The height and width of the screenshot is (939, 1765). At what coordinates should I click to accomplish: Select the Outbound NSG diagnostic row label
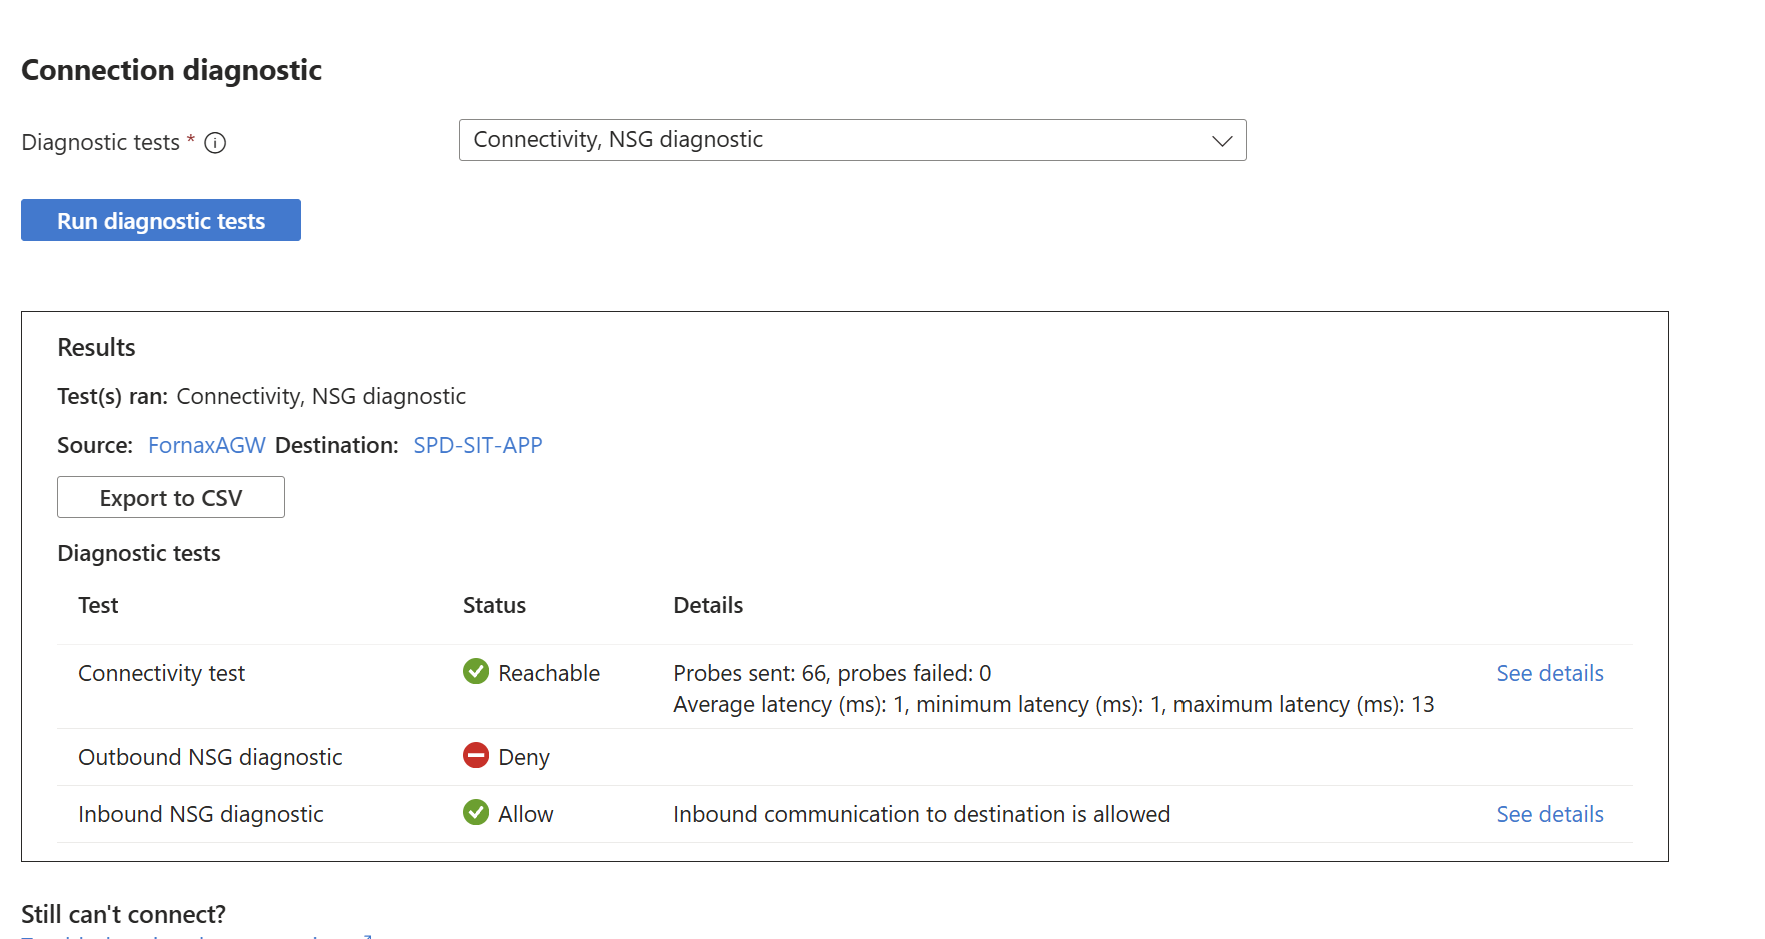tap(210, 757)
